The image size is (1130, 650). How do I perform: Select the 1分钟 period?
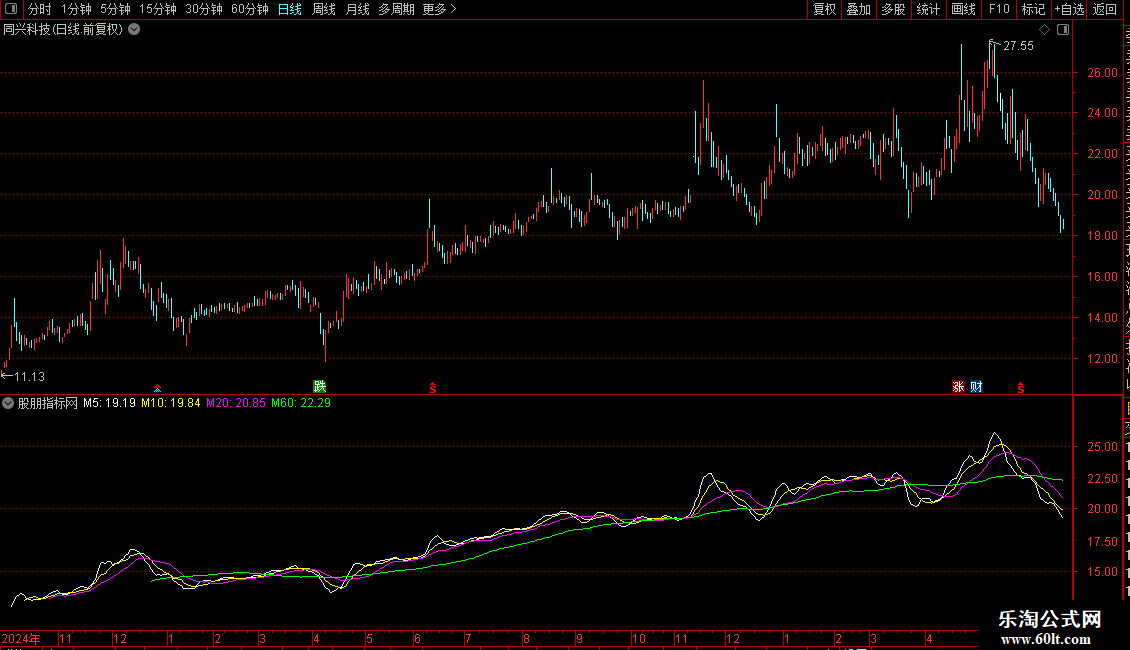[76, 9]
